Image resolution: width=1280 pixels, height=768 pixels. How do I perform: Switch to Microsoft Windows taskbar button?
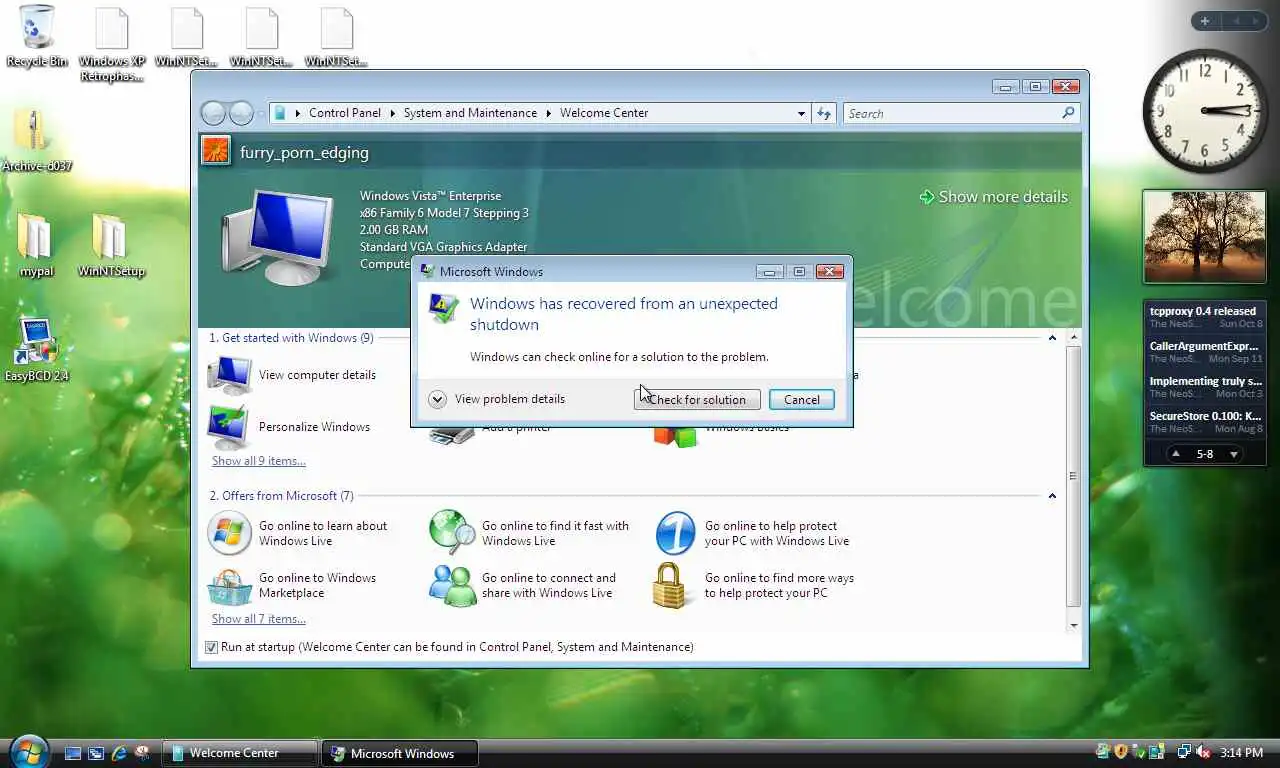click(x=400, y=753)
